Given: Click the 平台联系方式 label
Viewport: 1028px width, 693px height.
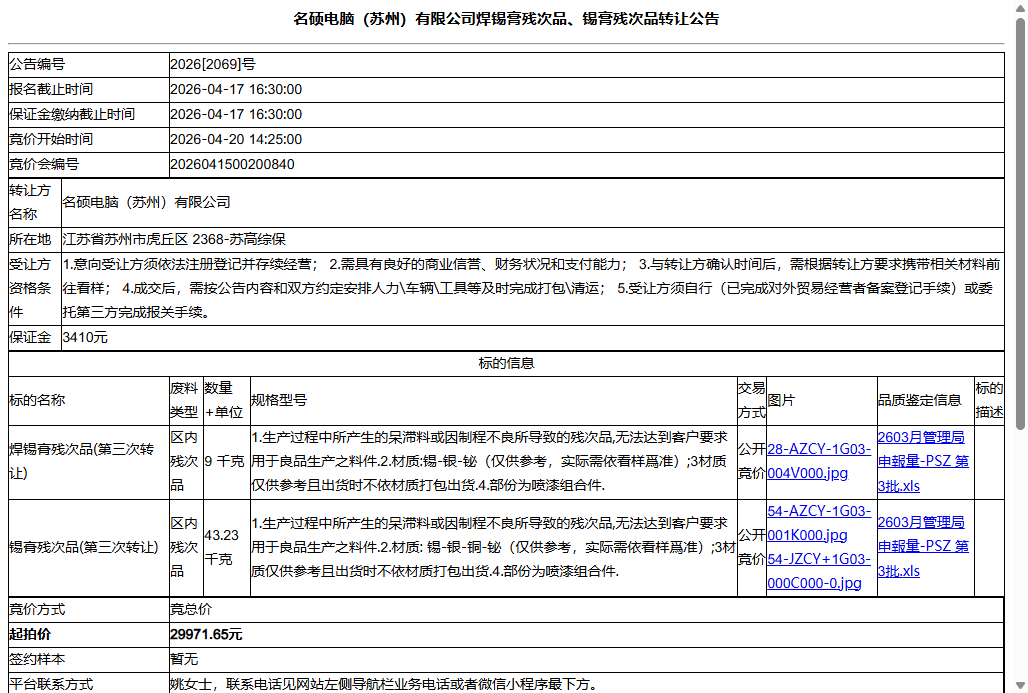Looking at the screenshot, I should tap(51, 684).
